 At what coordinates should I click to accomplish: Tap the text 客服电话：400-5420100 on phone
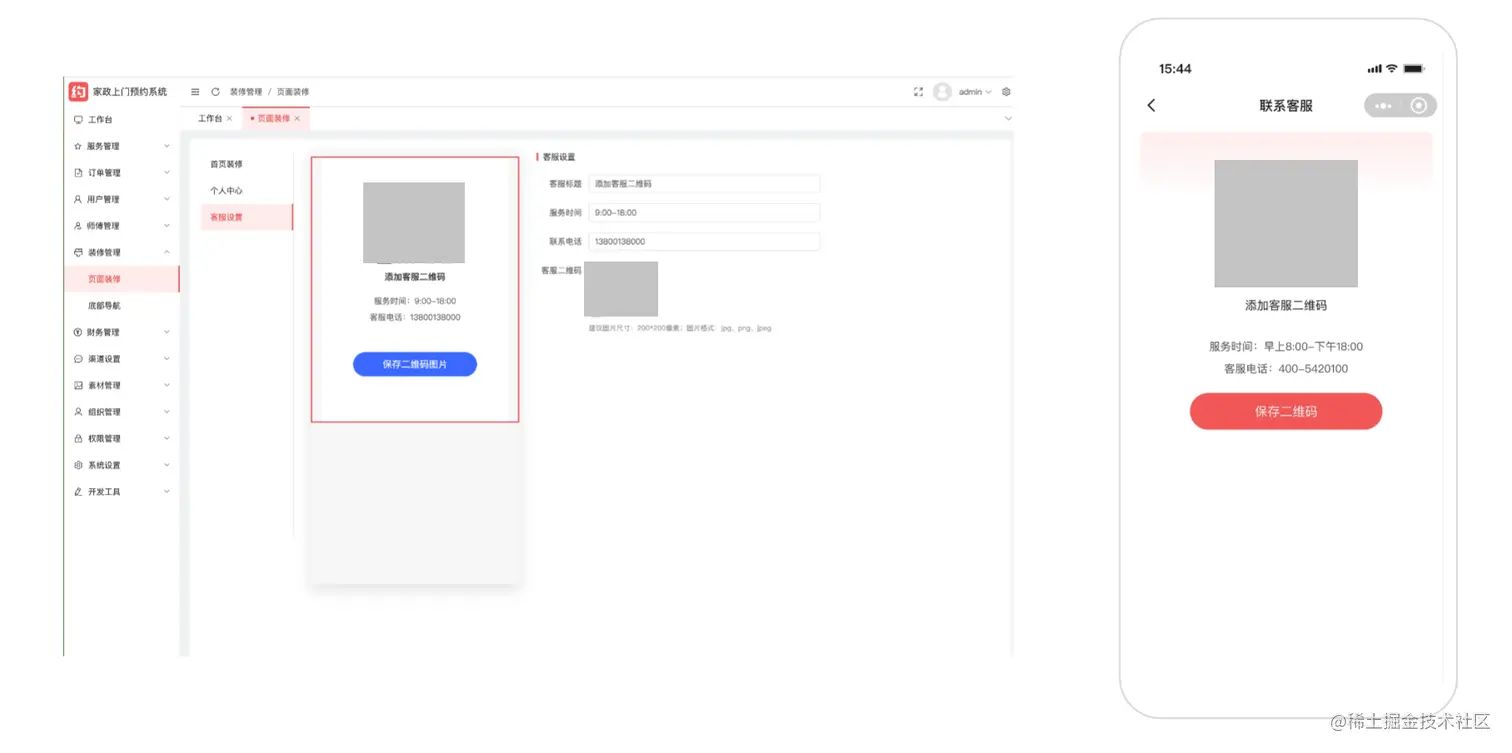point(1286,369)
